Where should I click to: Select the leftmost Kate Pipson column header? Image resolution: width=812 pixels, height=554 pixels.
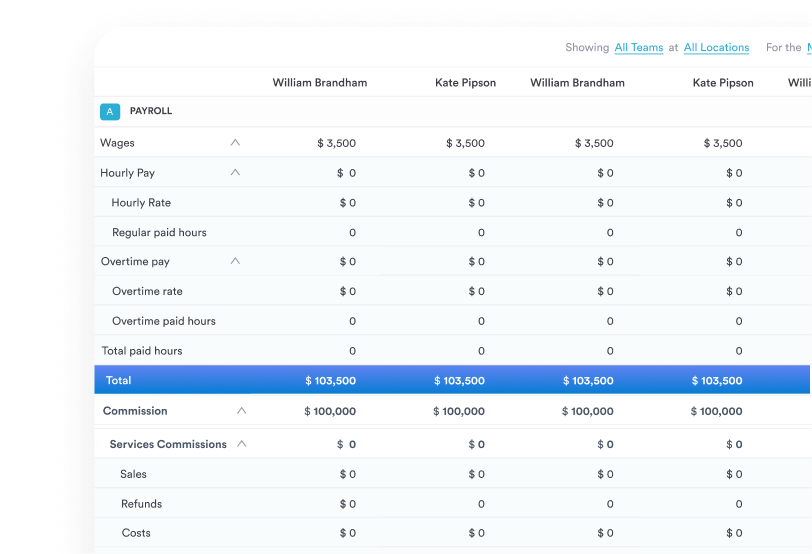point(465,83)
